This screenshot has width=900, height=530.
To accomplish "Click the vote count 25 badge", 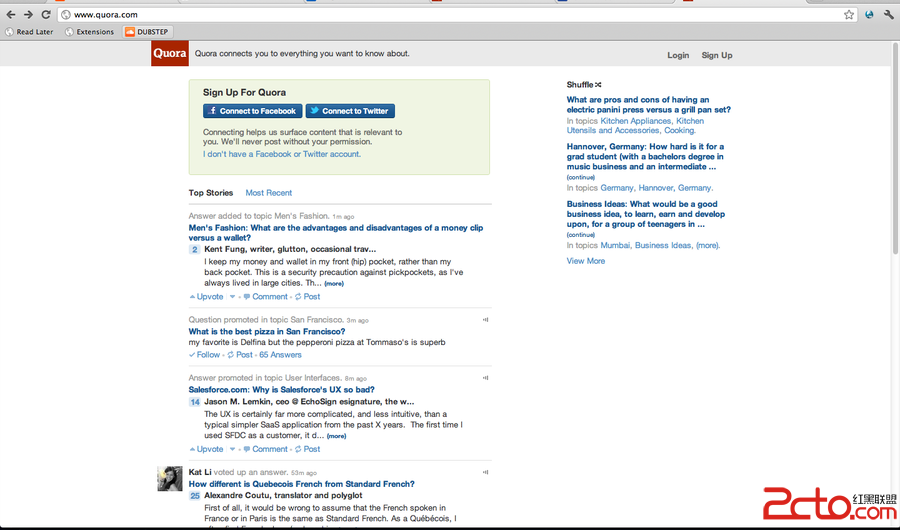I will [x=195, y=496].
